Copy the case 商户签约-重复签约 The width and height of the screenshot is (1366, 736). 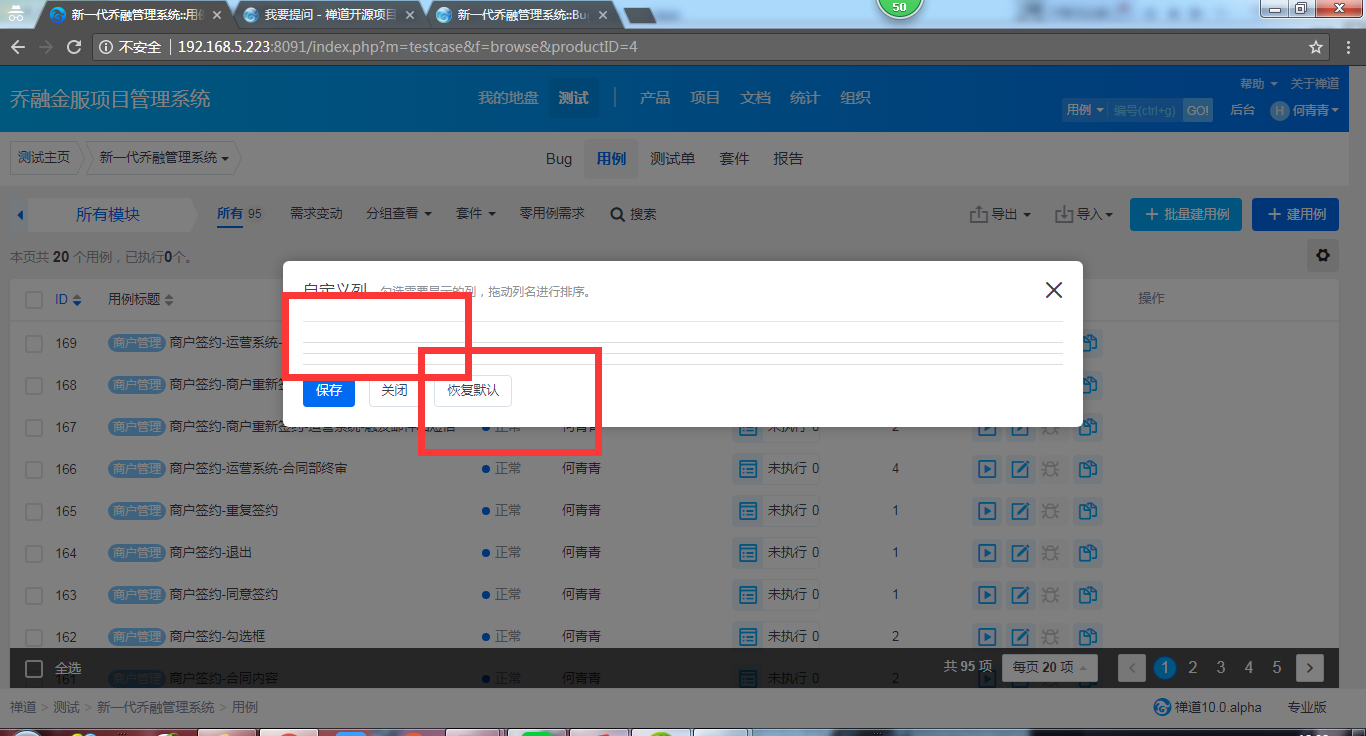(x=1087, y=511)
